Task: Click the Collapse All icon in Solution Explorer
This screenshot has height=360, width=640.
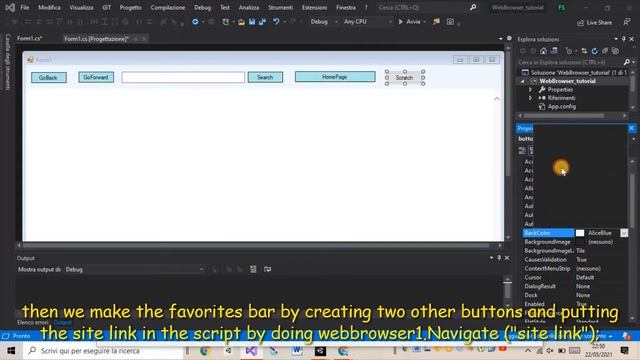Action: pyautogui.click(x=605, y=51)
